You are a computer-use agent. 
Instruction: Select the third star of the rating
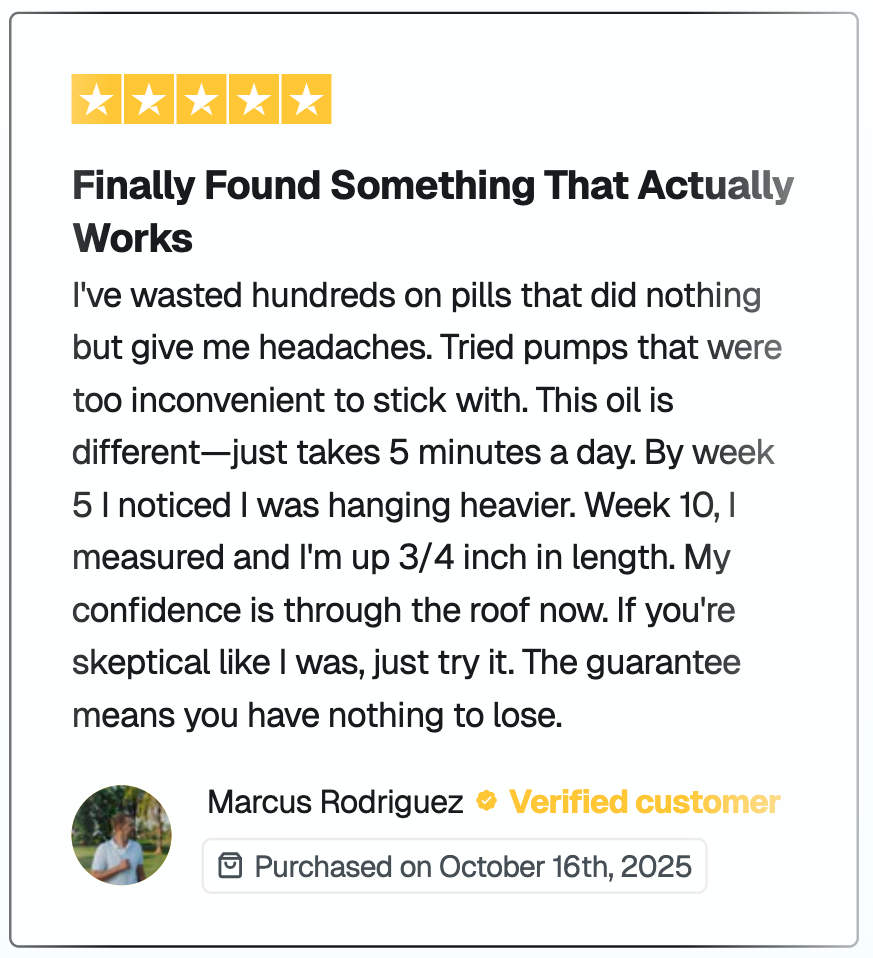tap(202, 100)
